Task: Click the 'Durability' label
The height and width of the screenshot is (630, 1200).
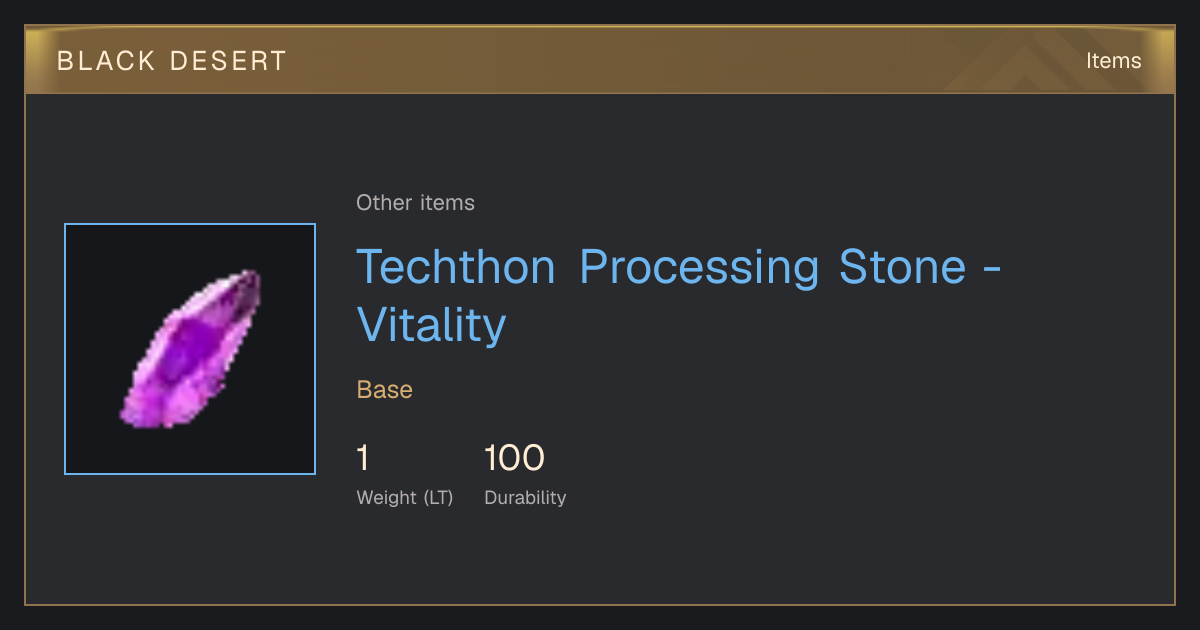Action: tap(525, 498)
